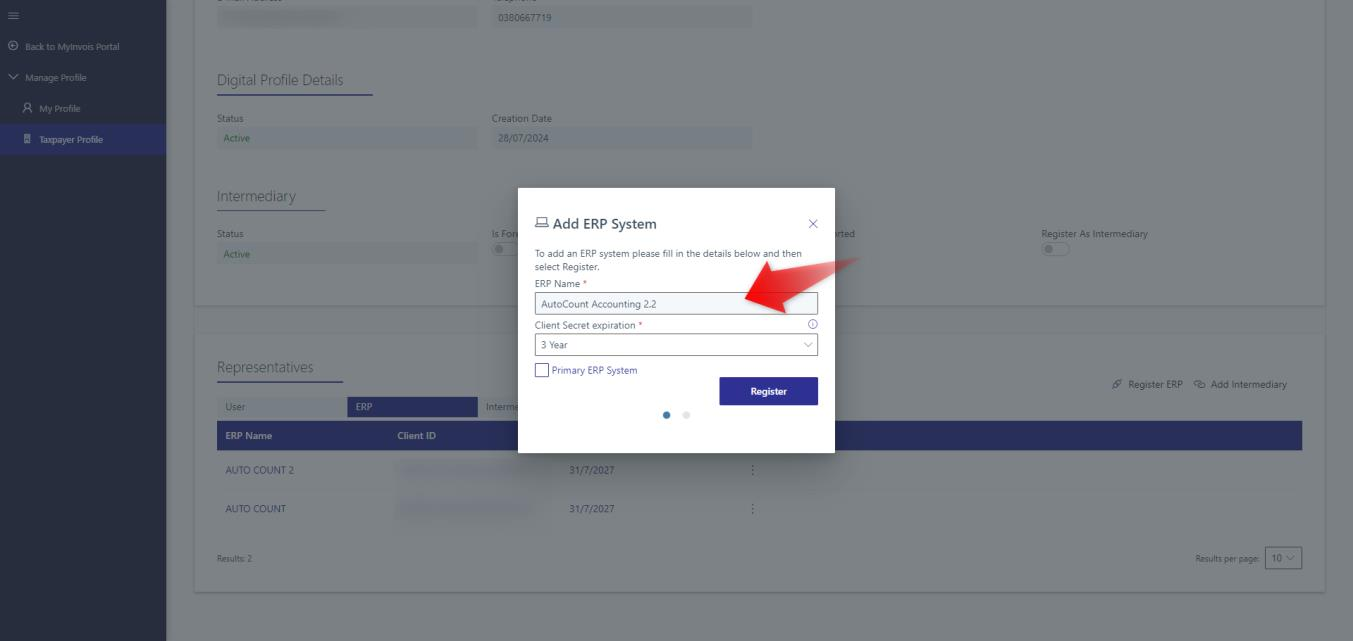Change the Results per page dropdown
Viewport: 1353px width, 641px height.
tap(1284, 558)
